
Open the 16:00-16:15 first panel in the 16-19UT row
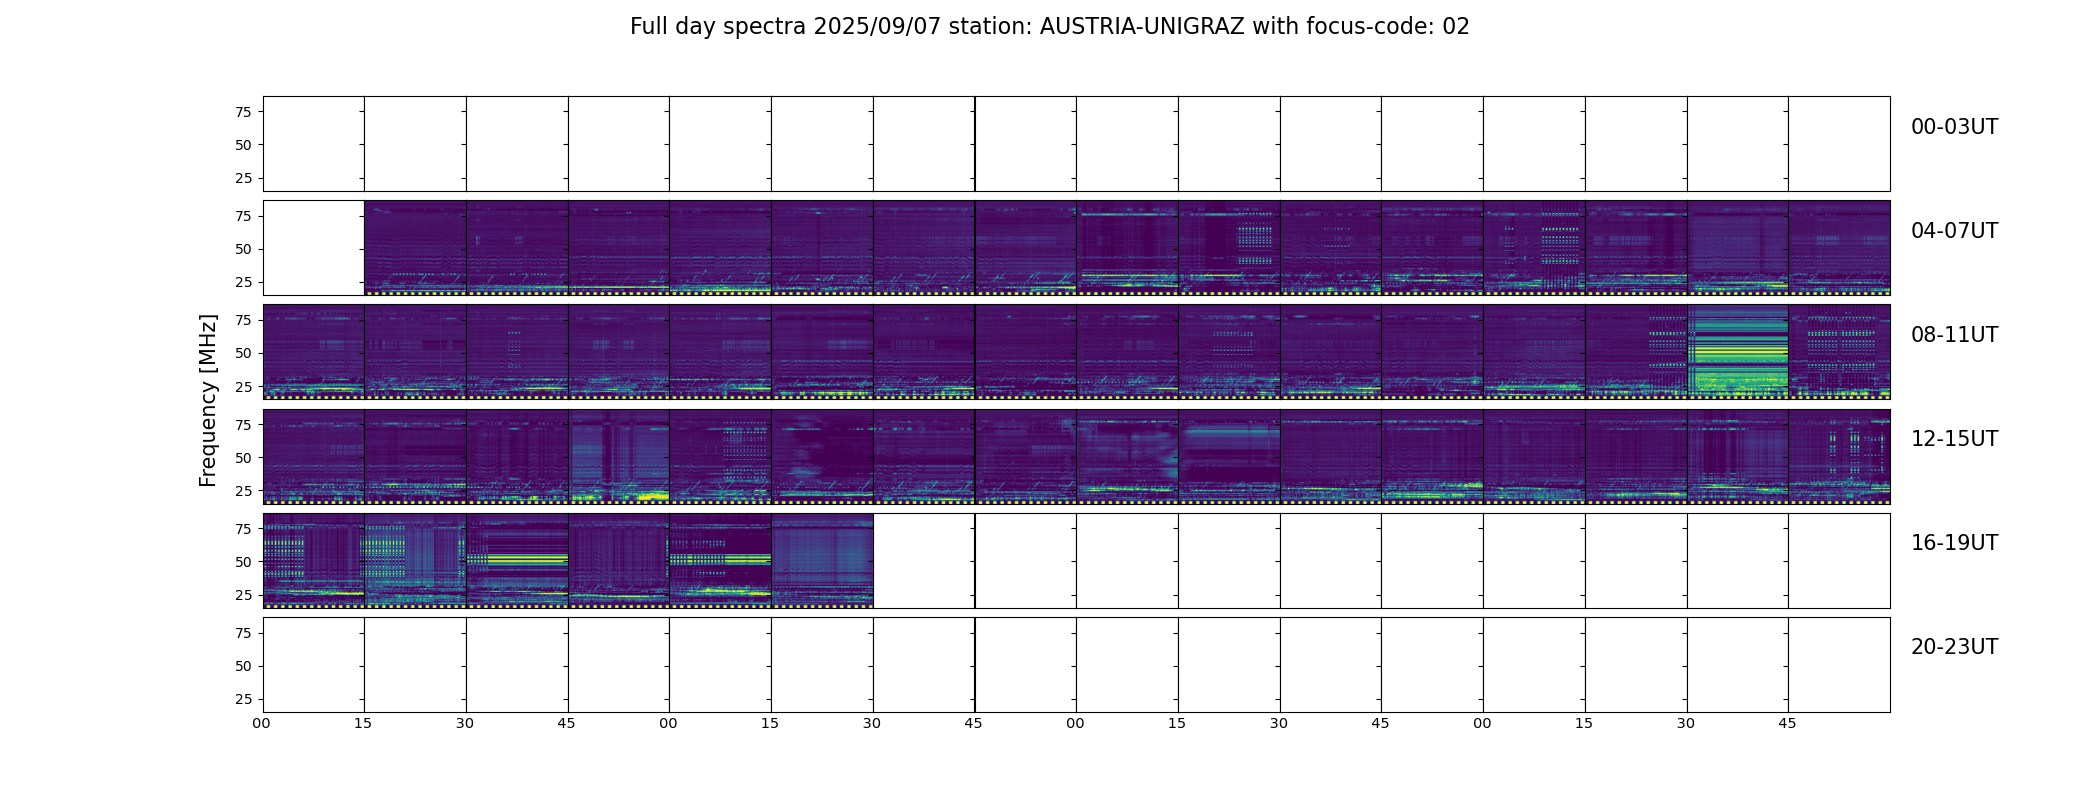point(314,560)
